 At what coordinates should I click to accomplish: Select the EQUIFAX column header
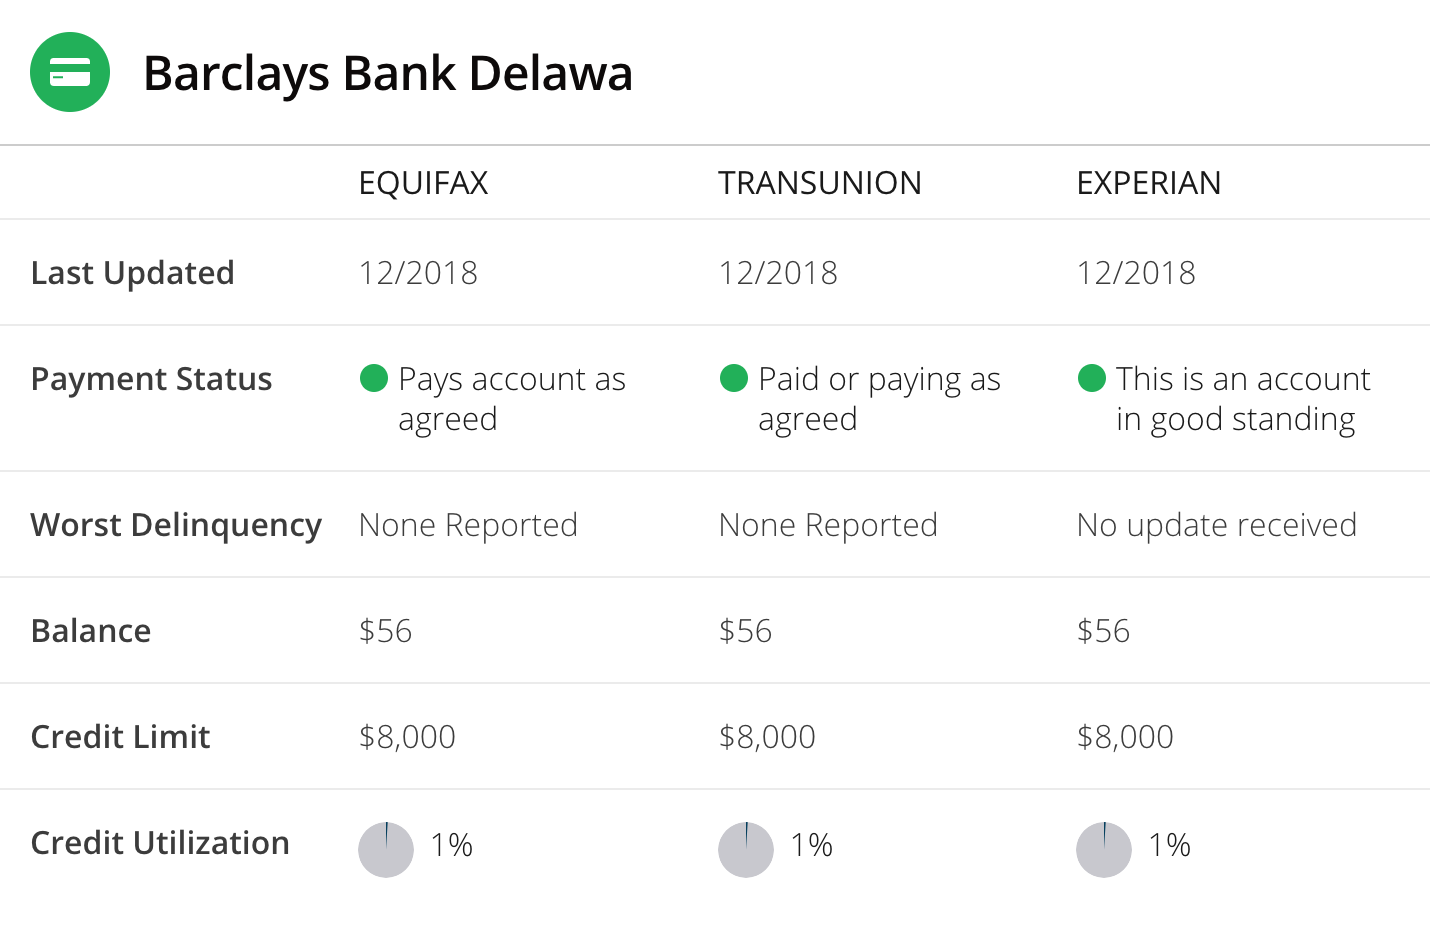click(424, 183)
